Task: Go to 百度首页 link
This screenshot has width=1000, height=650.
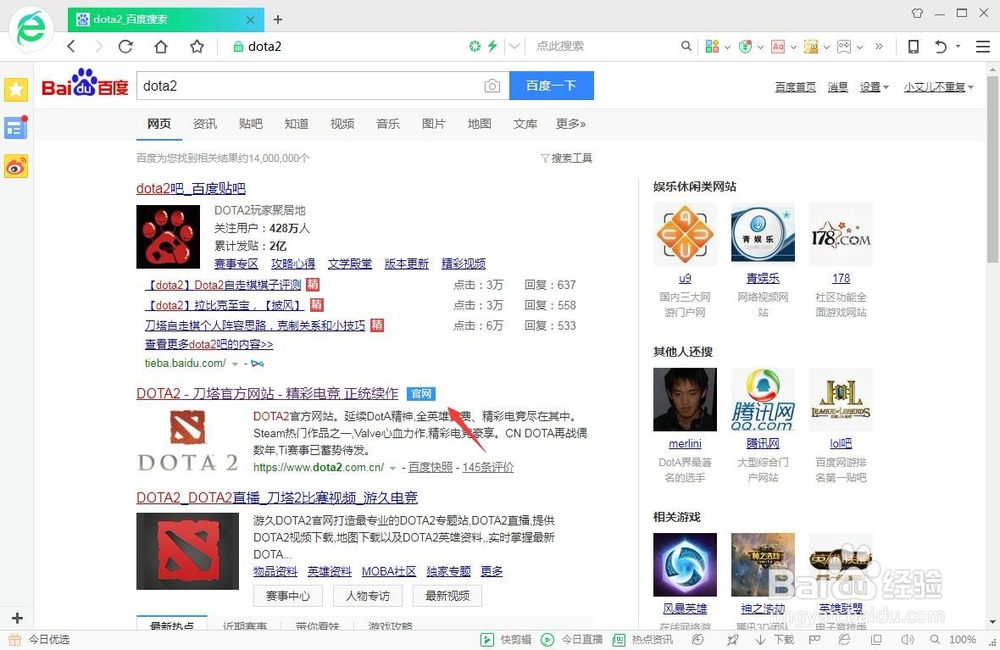Action: point(795,87)
